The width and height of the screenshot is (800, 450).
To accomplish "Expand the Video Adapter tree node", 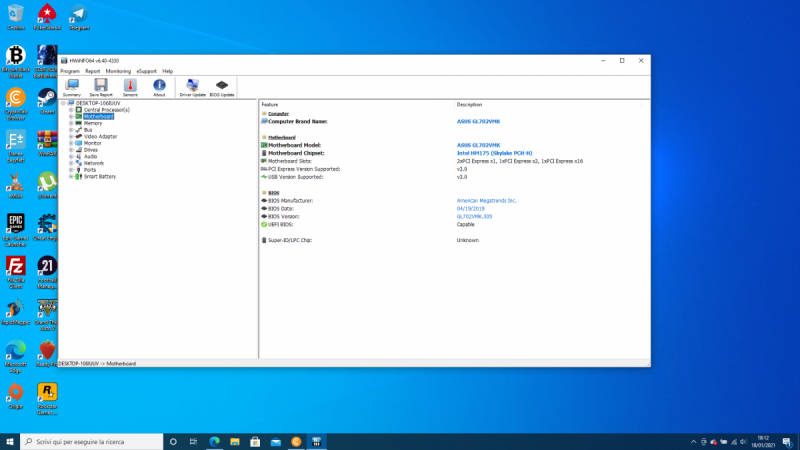I will (x=71, y=136).
